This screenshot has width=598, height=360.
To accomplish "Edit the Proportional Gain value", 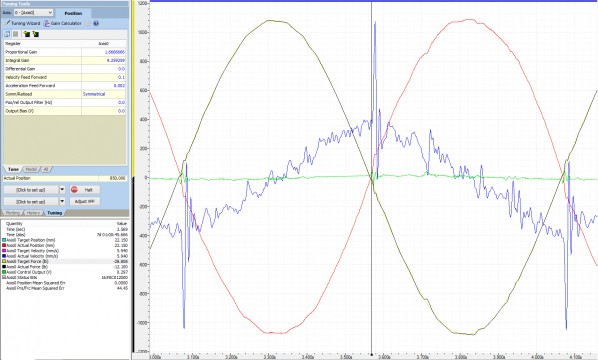I will tap(104, 52).
